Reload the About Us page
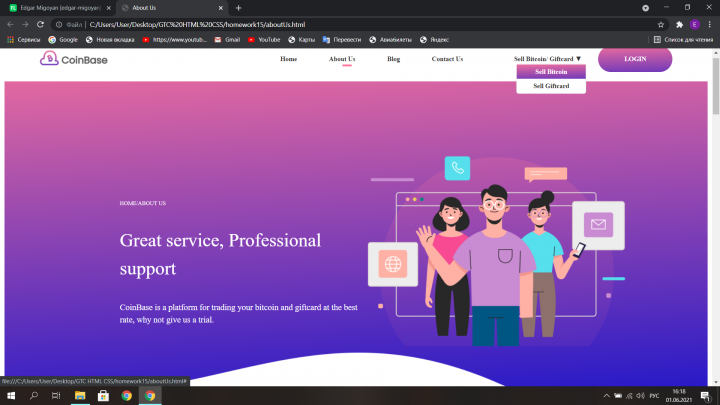This screenshot has height=405, width=720. tap(40, 24)
